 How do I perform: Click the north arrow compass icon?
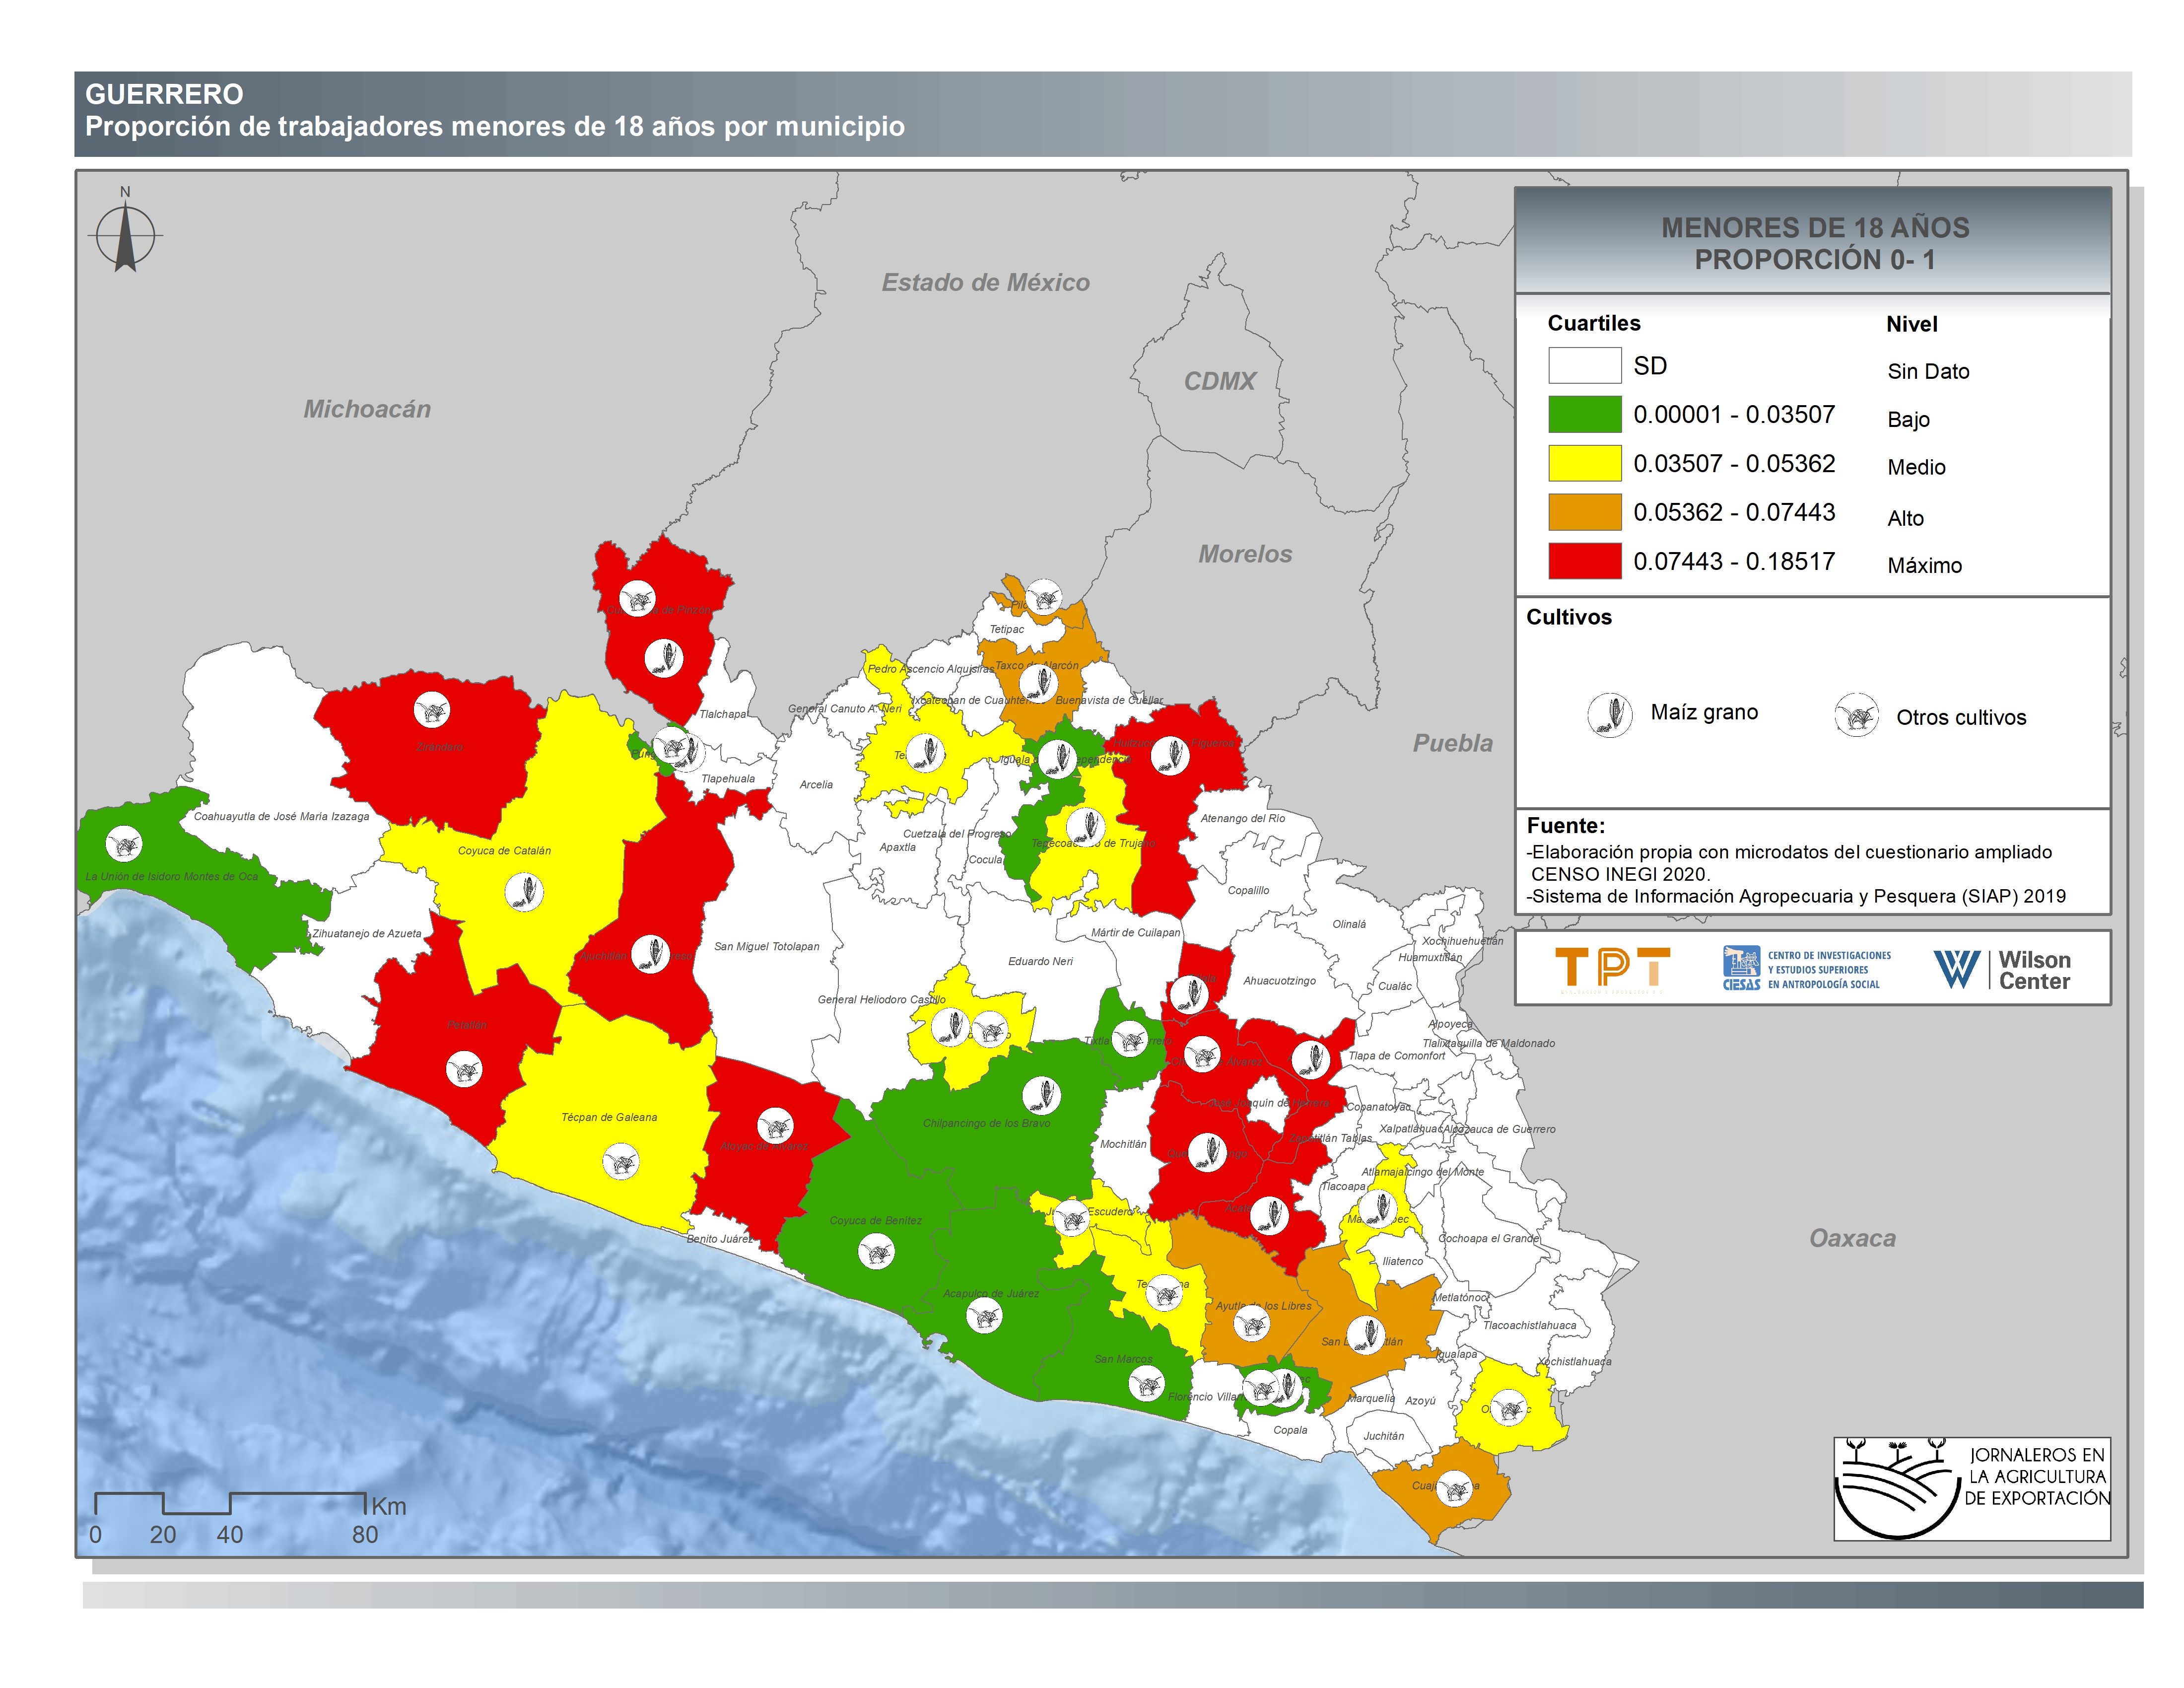coord(125,236)
